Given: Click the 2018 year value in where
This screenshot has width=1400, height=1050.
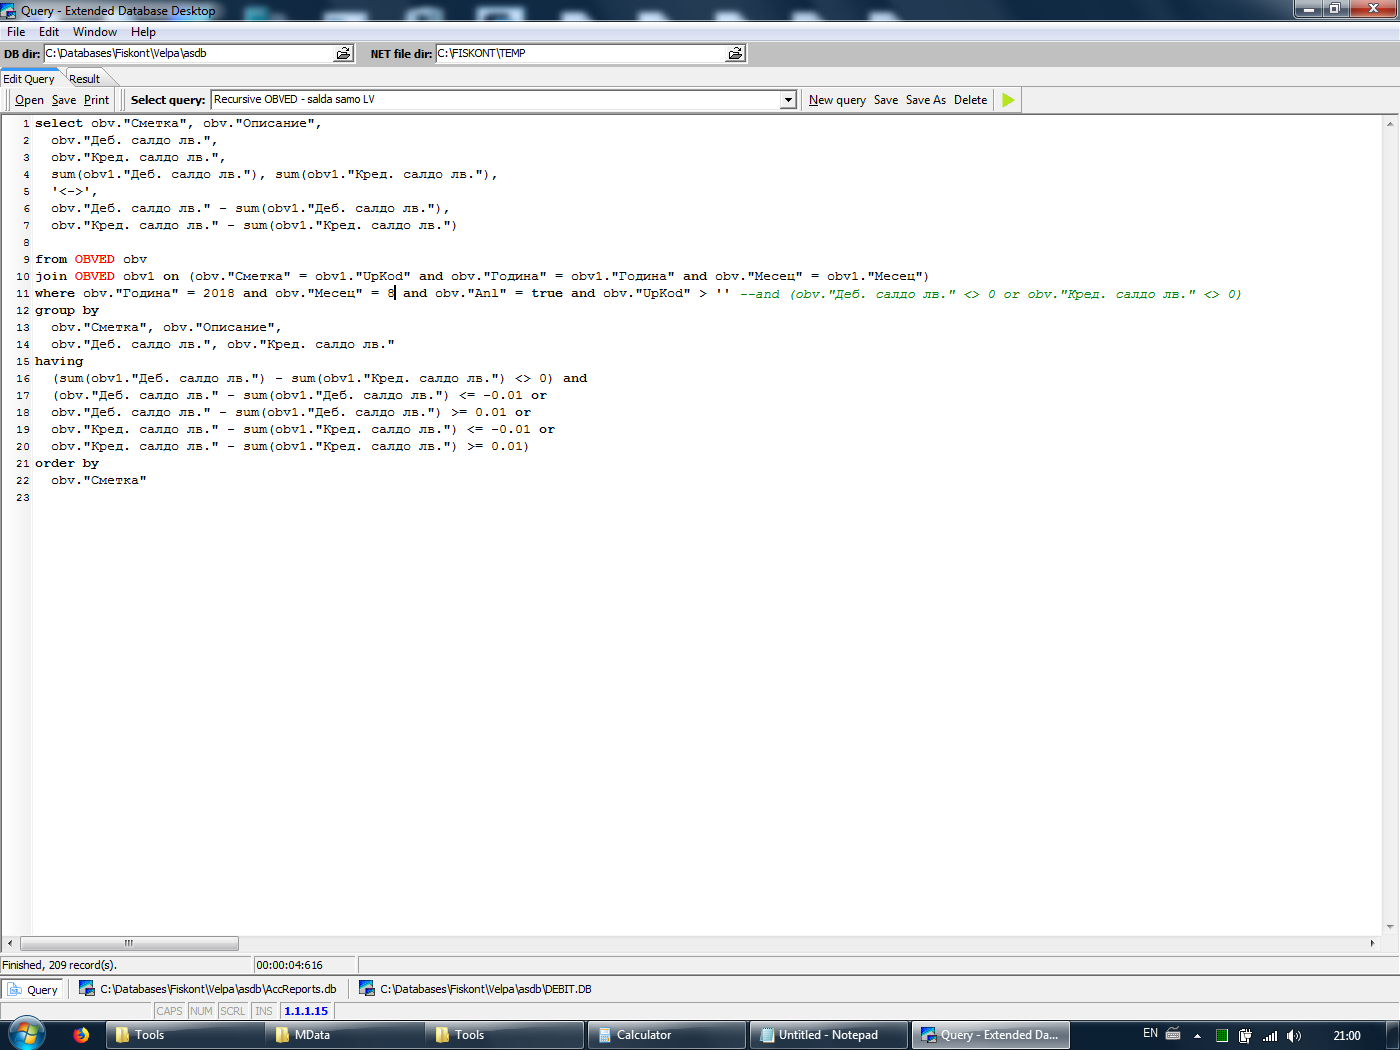Looking at the screenshot, I should (219, 293).
